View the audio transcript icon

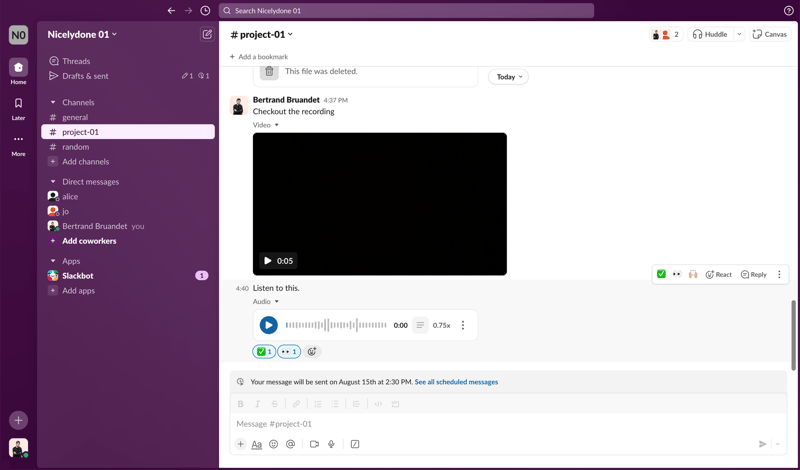tap(420, 325)
